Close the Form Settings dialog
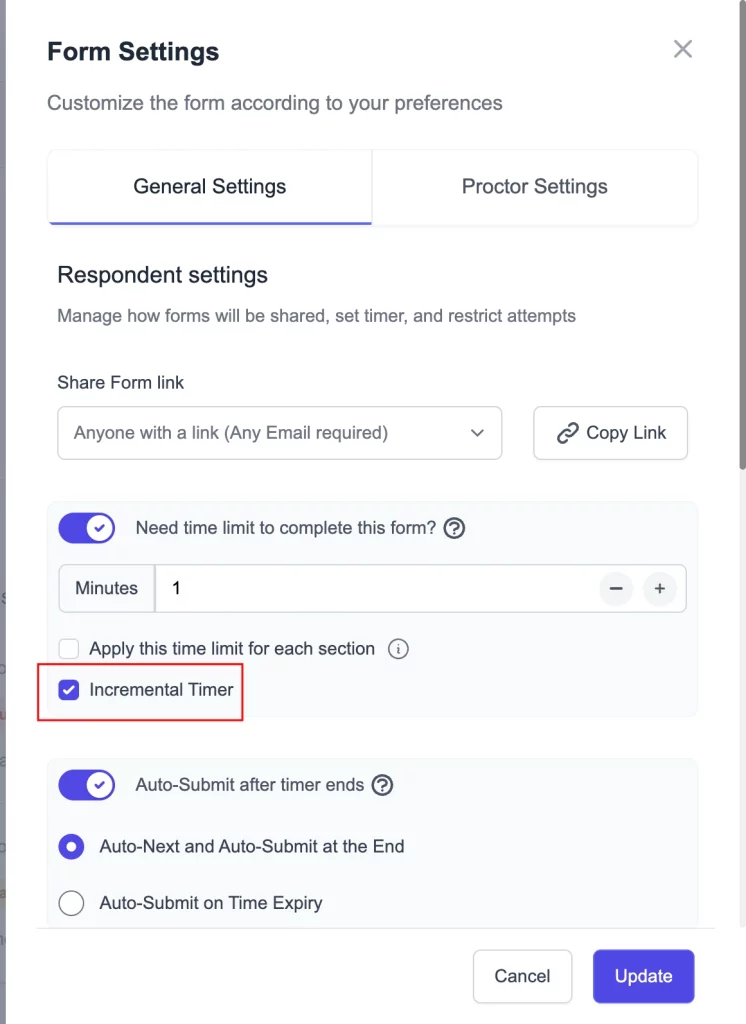The width and height of the screenshot is (746, 1024). [x=683, y=49]
